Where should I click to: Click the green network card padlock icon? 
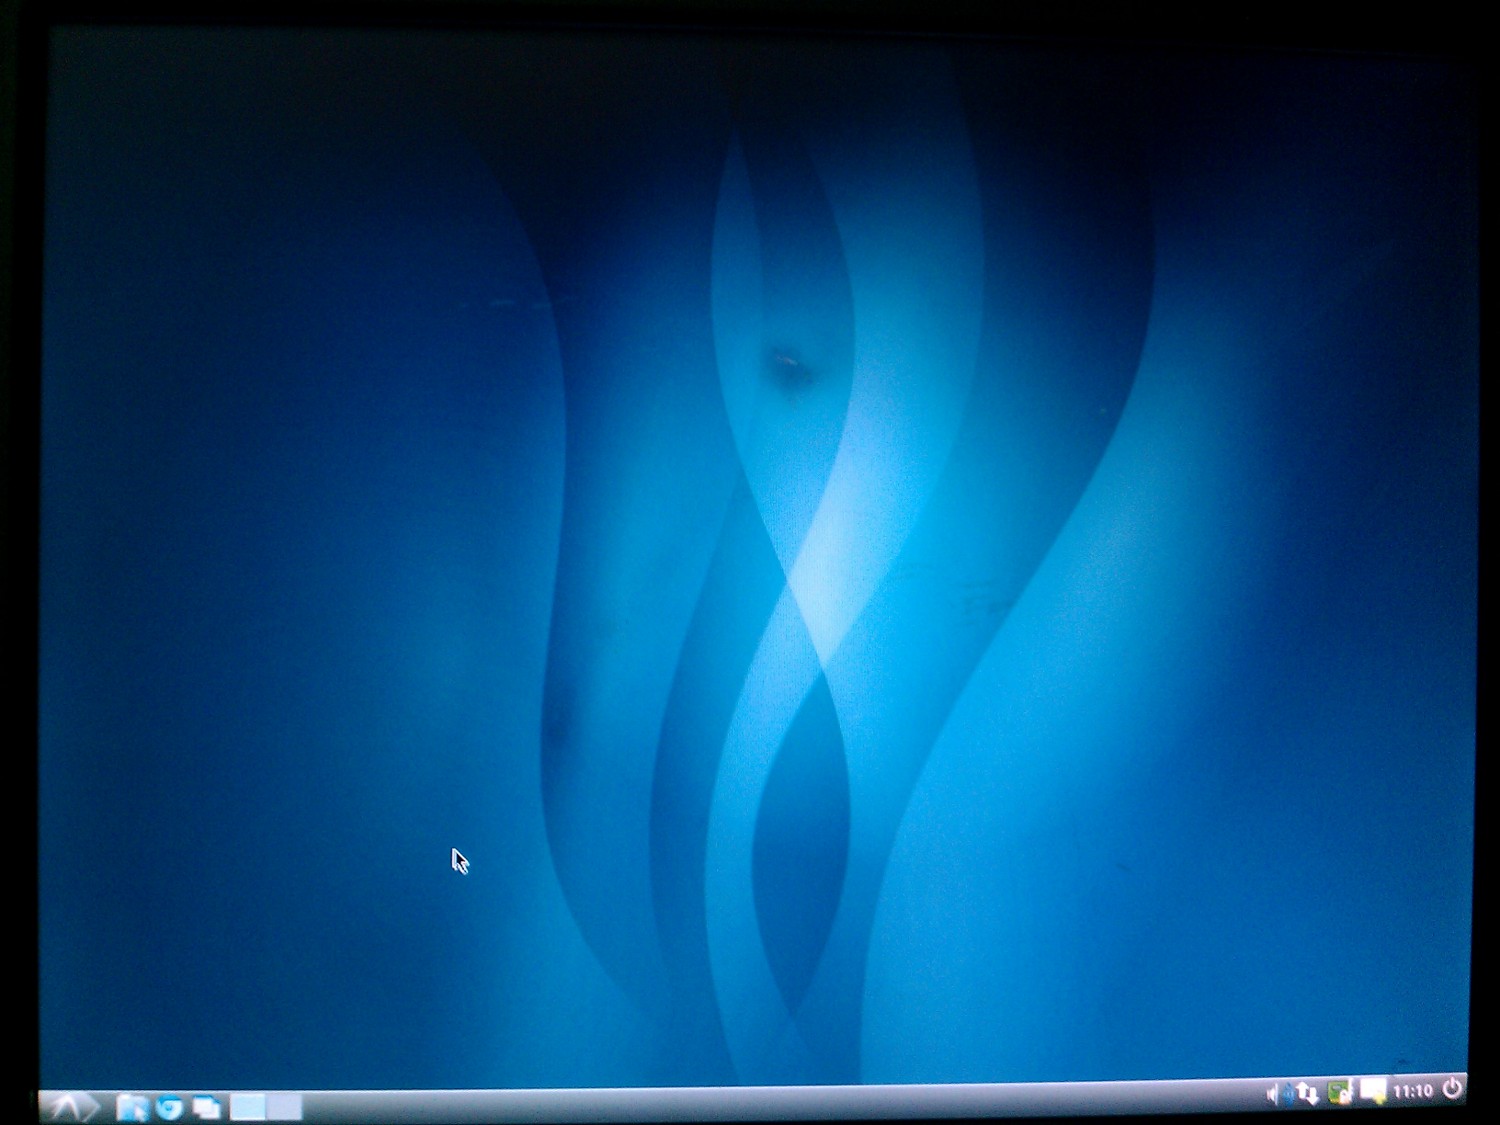(x=1340, y=1092)
